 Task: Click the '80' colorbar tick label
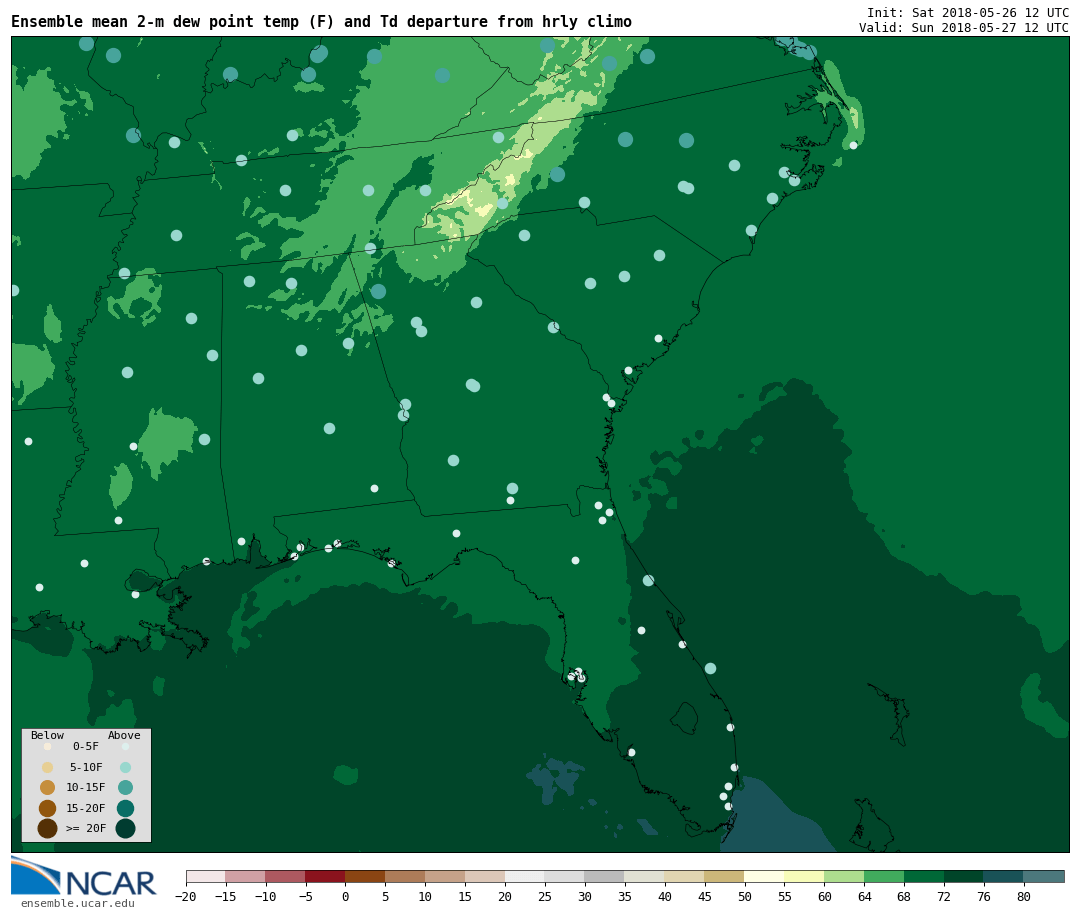tap(1025, 896)
